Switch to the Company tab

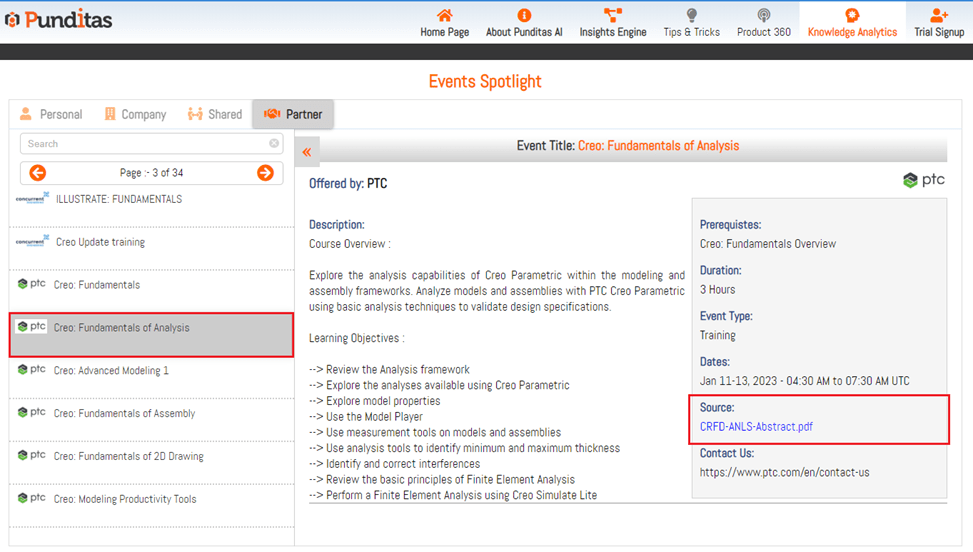click(x=135, y=114)
